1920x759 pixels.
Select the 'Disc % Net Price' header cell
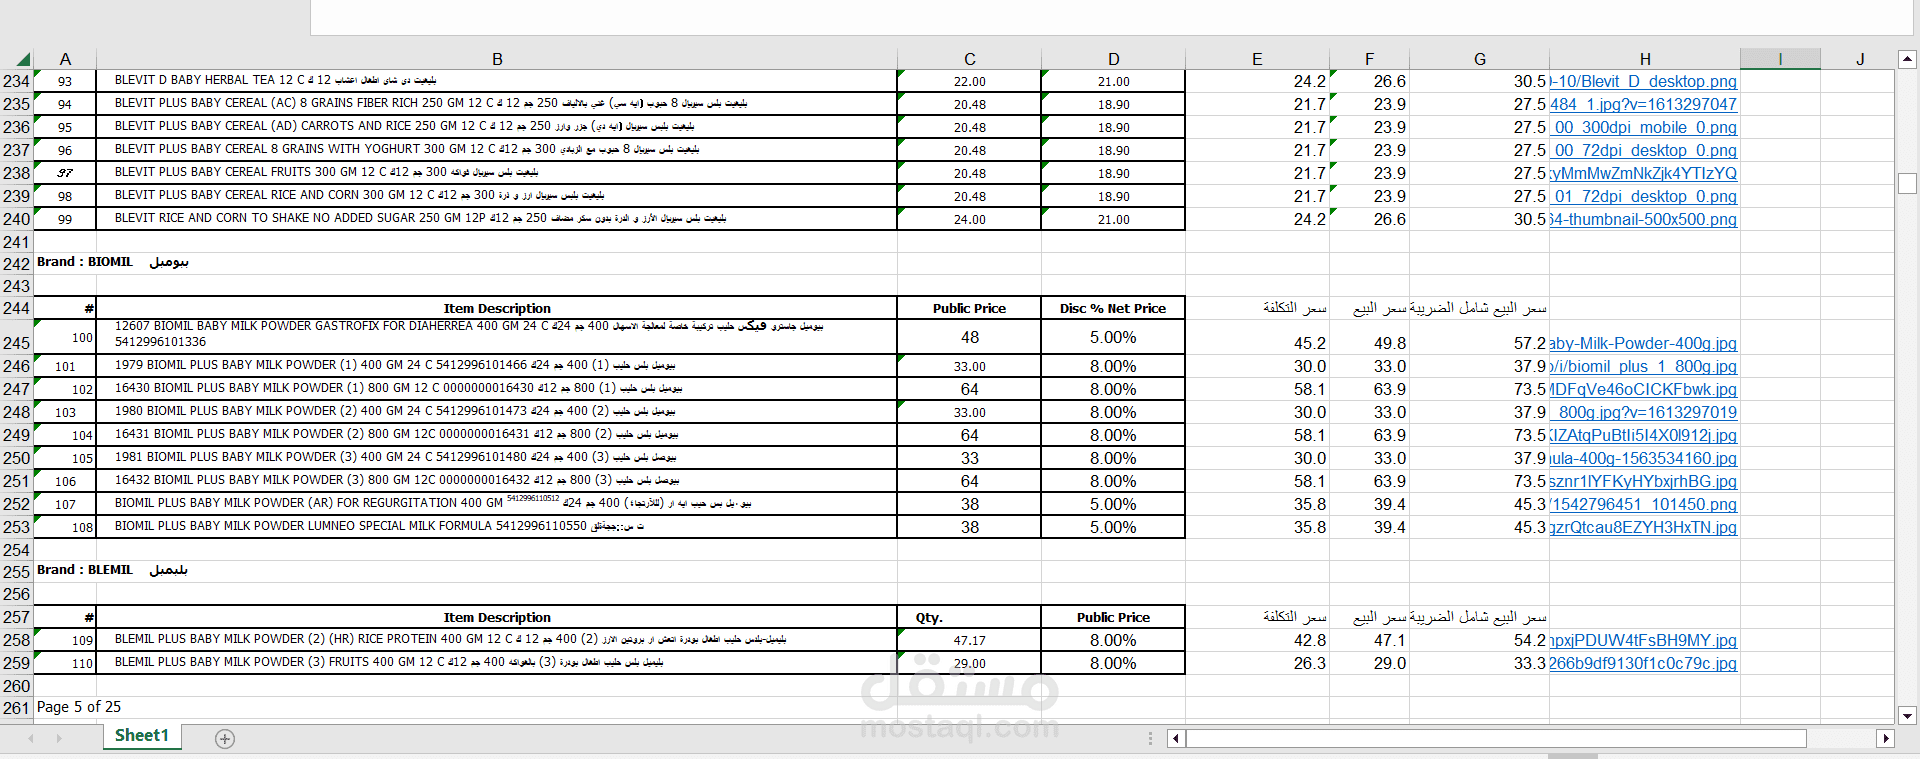1113,308
